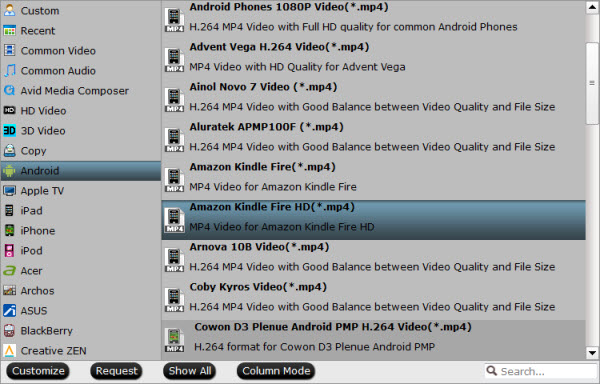Open the Recent formats category
The image size is (600, 384).
point(81,31)
